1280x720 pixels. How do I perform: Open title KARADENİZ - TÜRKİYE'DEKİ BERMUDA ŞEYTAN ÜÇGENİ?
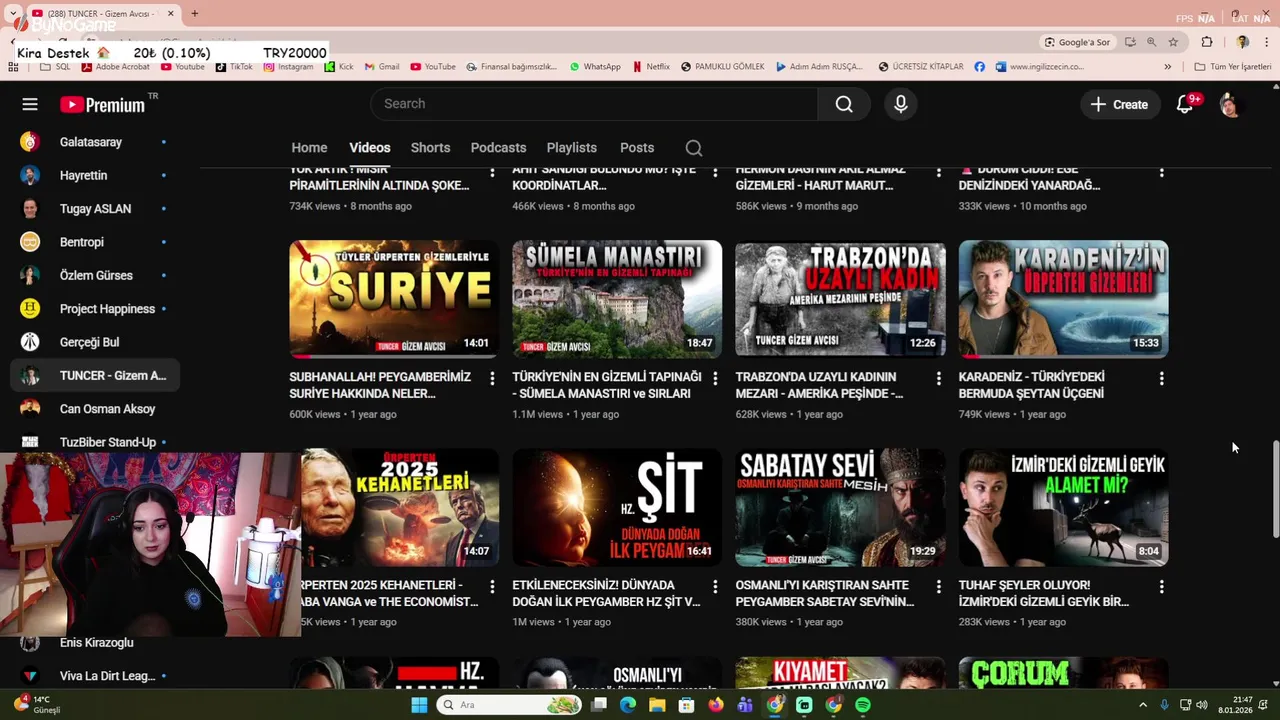click(x=1032, y=385)
